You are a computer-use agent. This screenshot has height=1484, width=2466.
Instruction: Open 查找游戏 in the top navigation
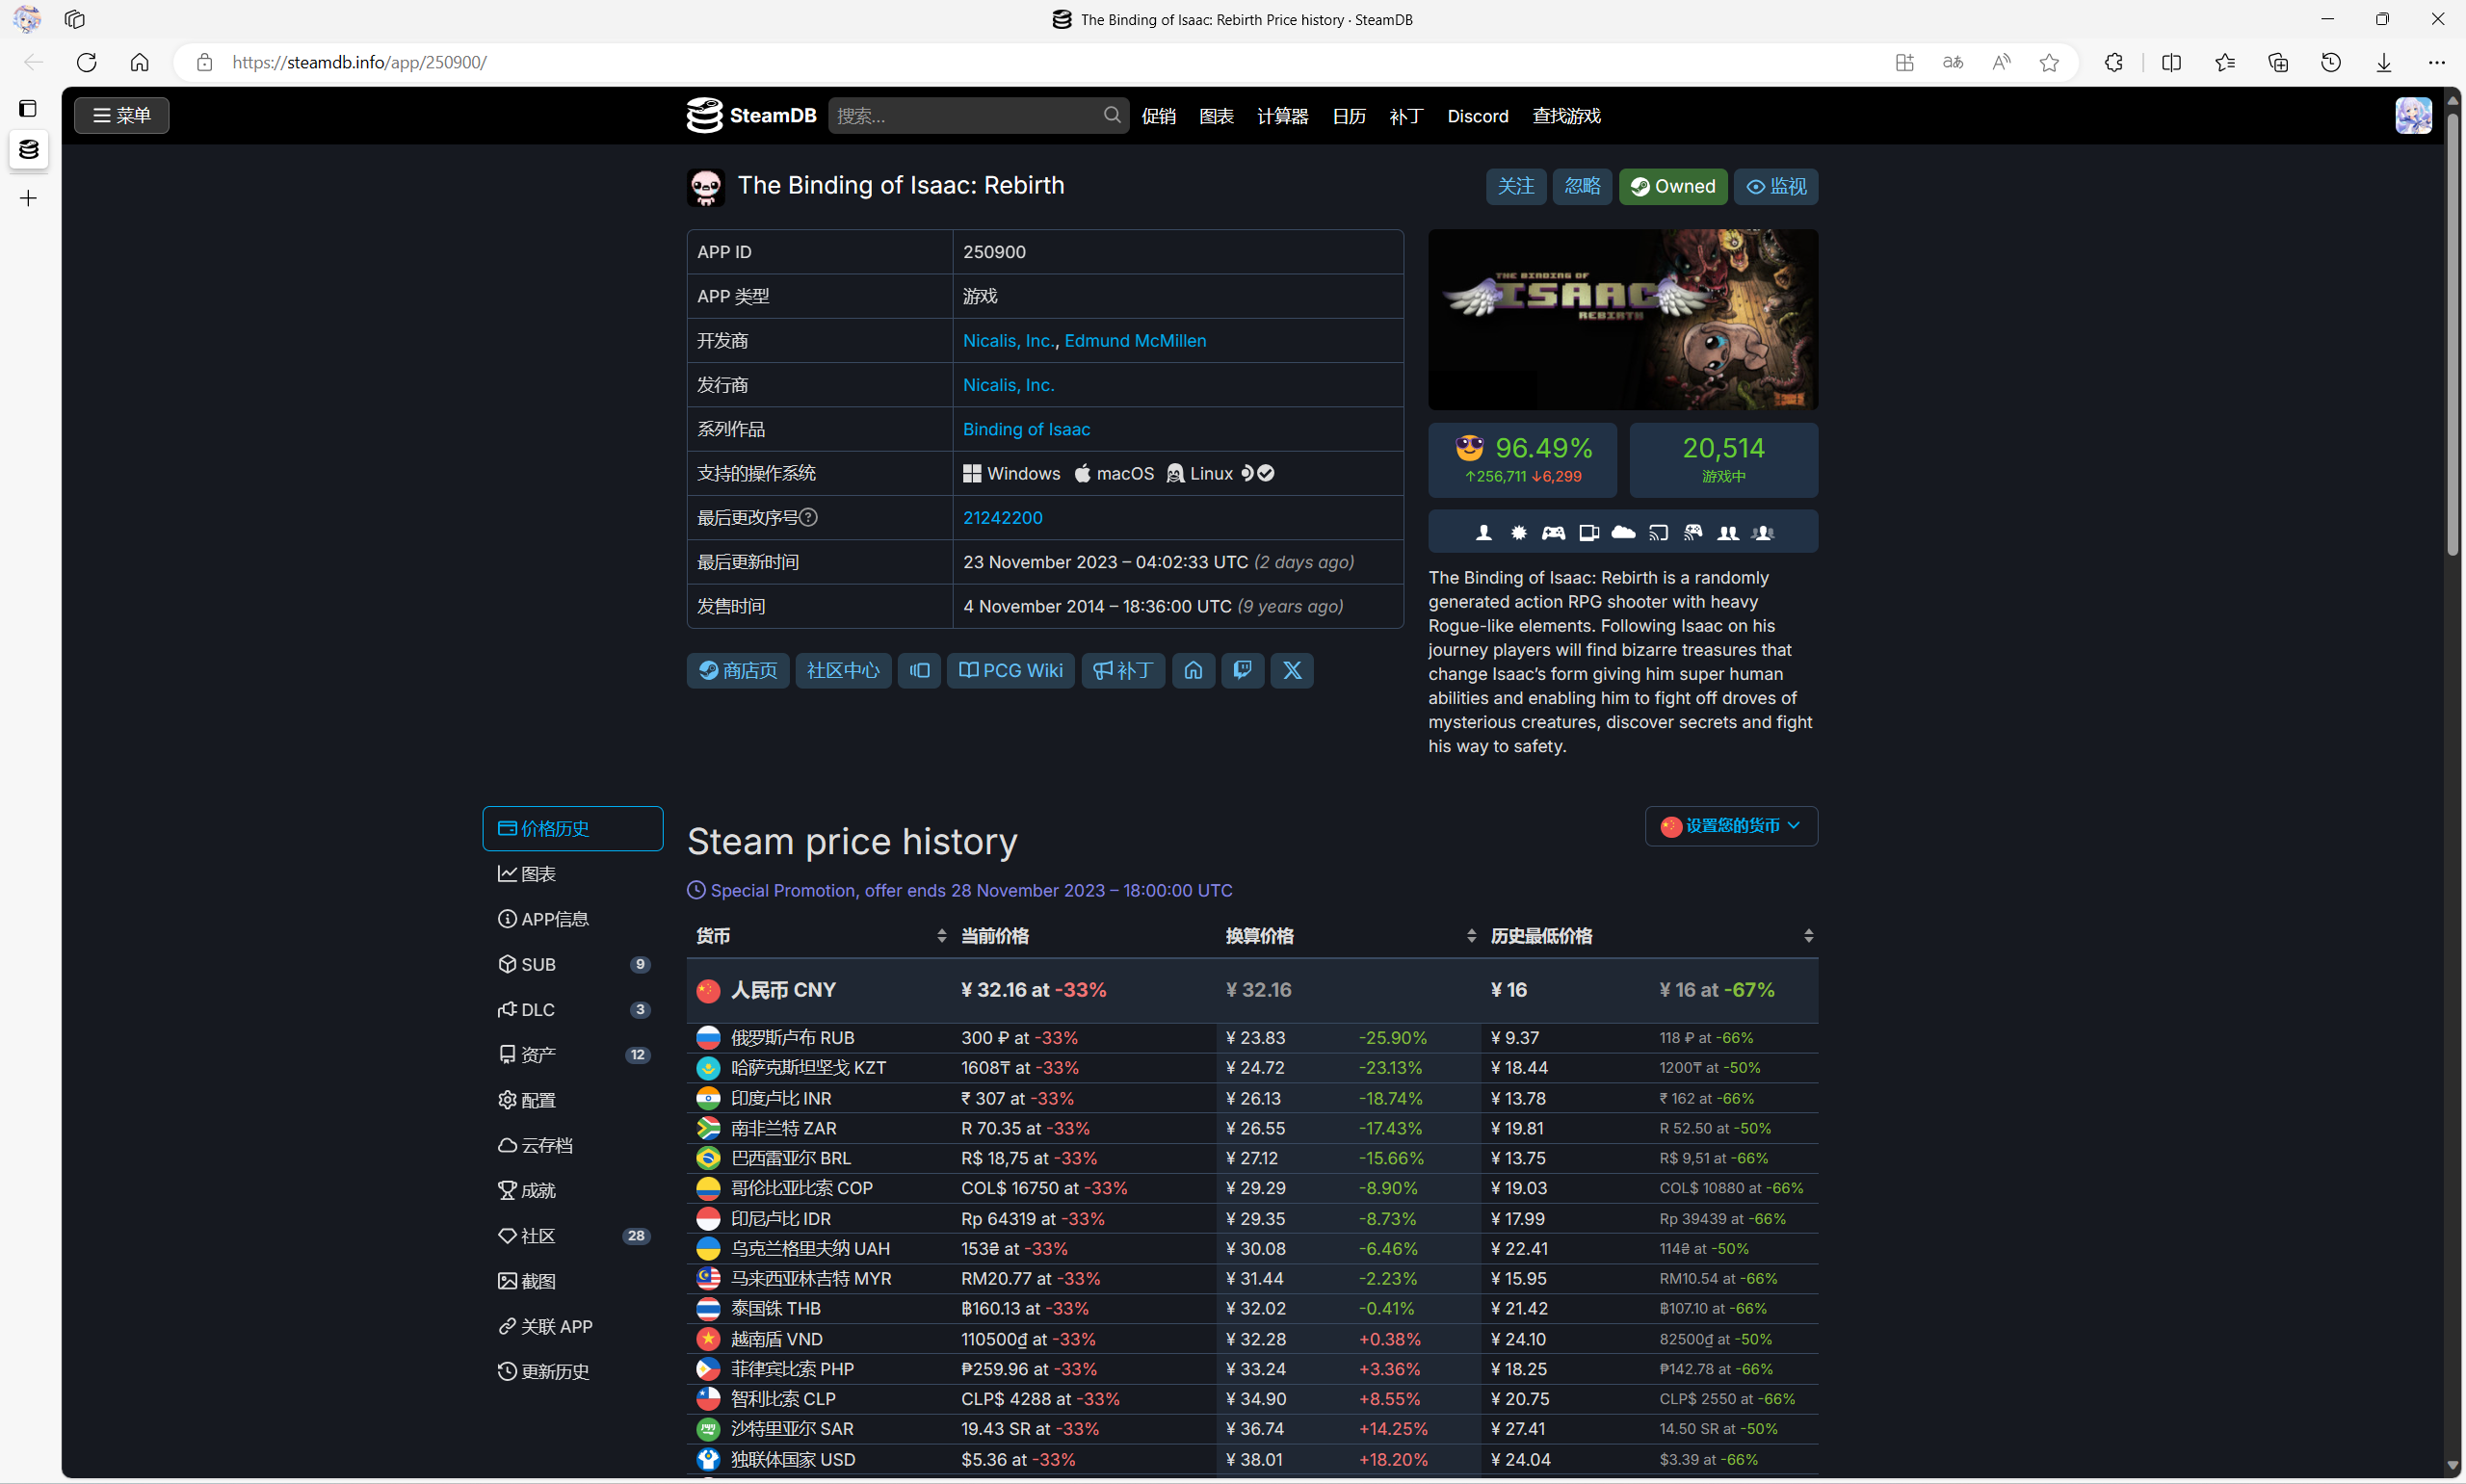coord(1566,116)
